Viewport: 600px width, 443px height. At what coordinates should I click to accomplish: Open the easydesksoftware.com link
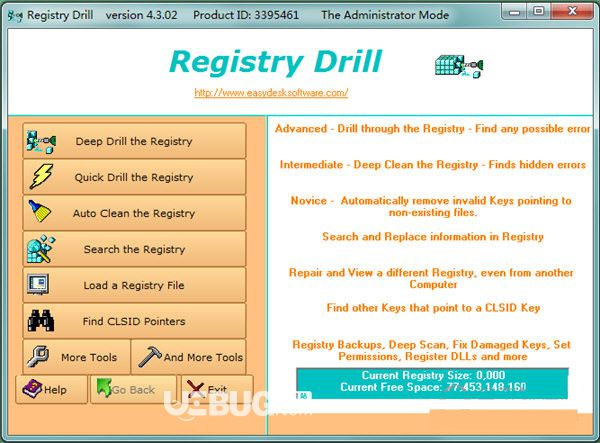tap(271, 93)
